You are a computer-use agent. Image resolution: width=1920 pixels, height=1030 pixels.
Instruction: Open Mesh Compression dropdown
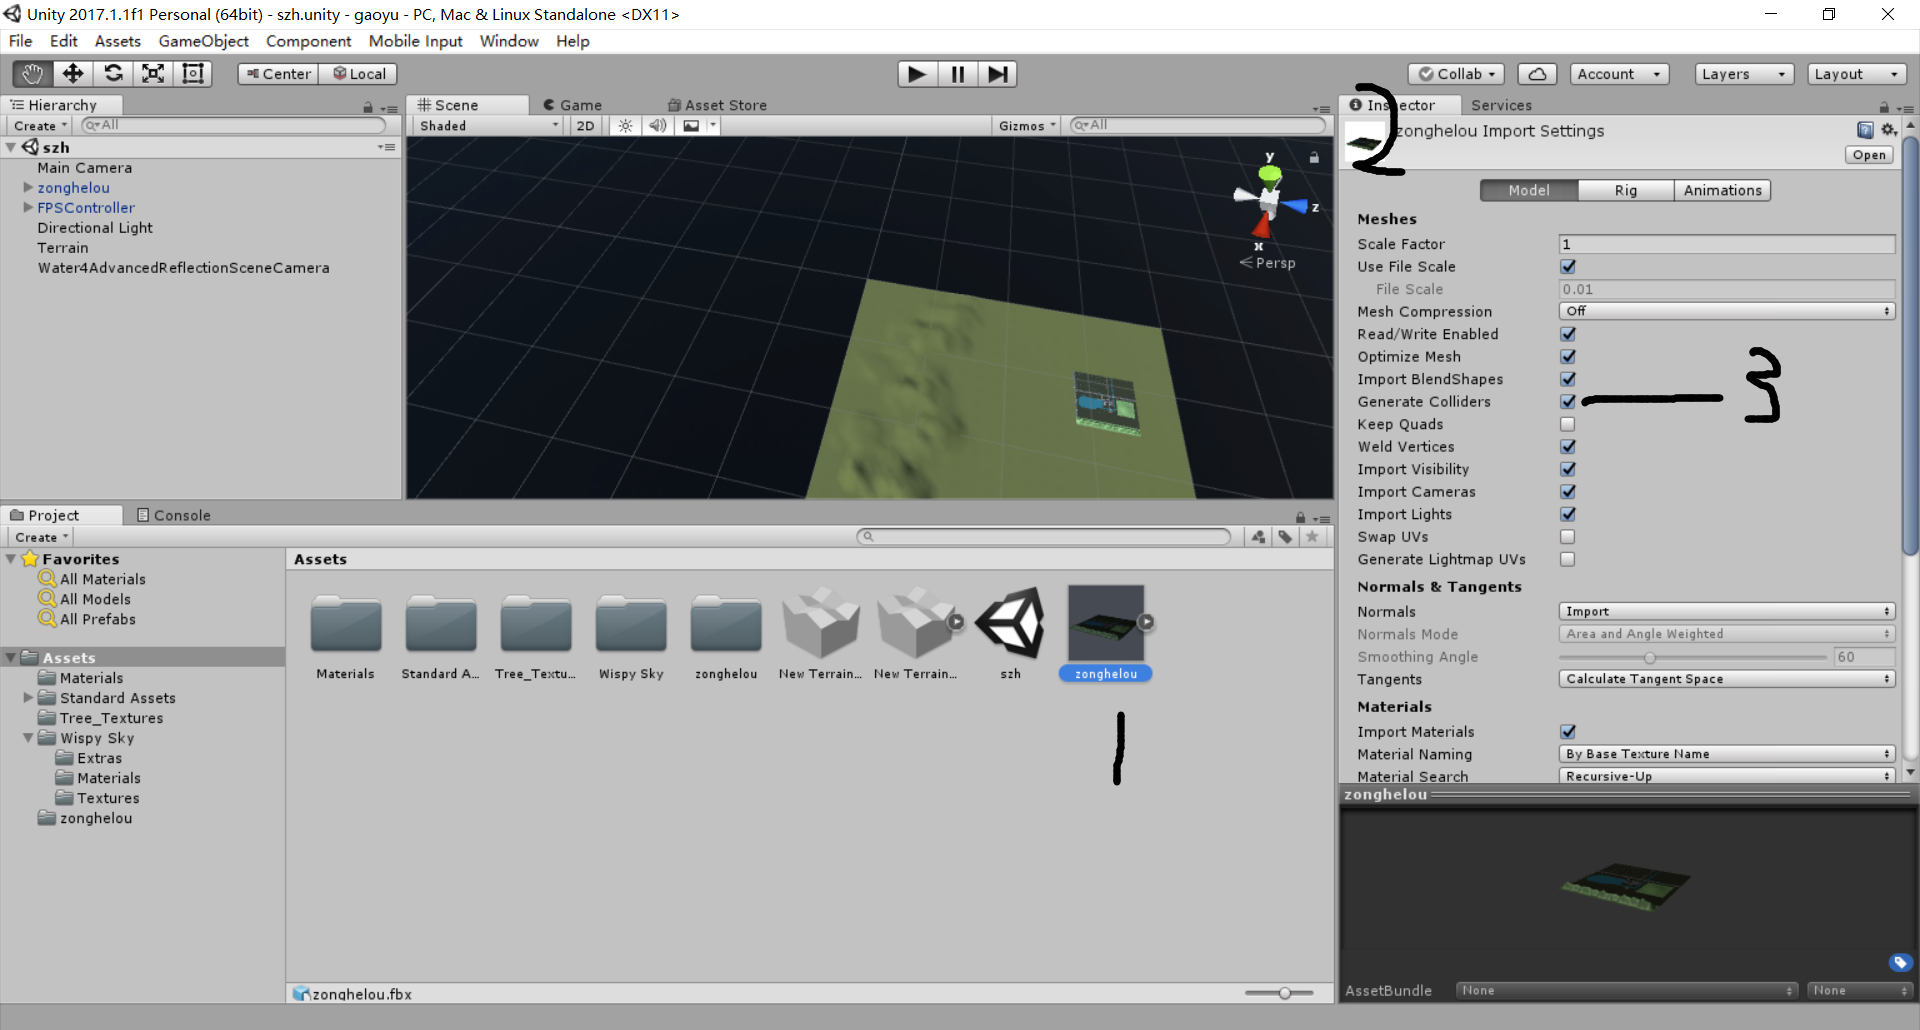[x=1727, y=311]
